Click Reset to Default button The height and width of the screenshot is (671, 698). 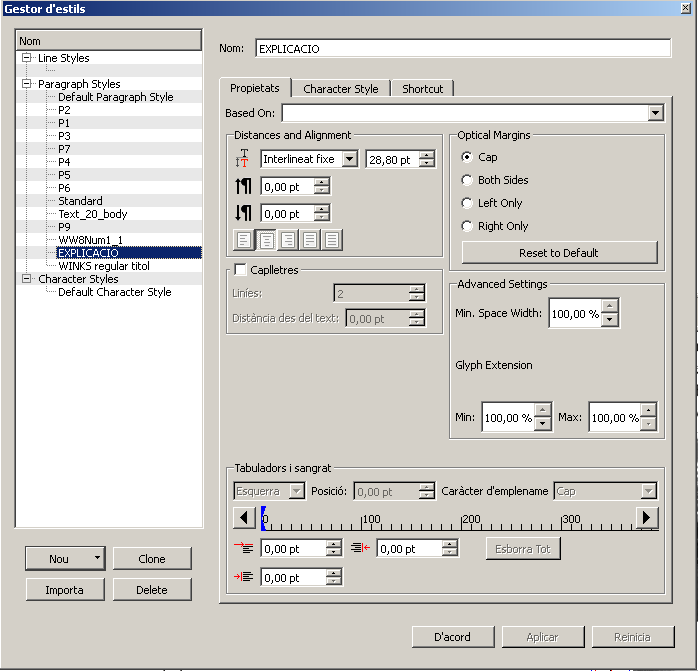559,252
